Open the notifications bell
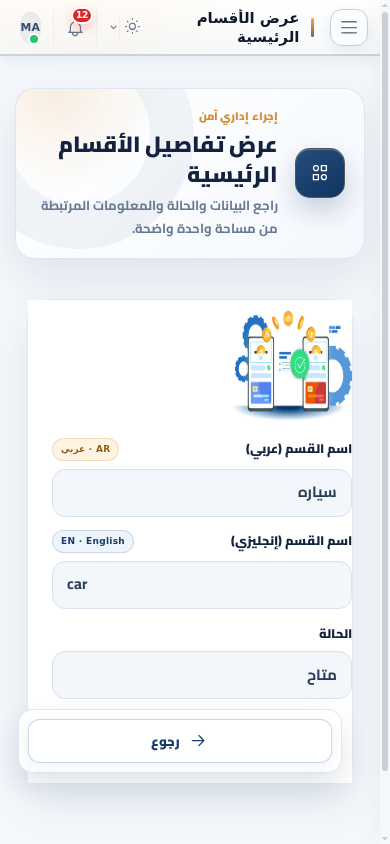 pos(76,28)
